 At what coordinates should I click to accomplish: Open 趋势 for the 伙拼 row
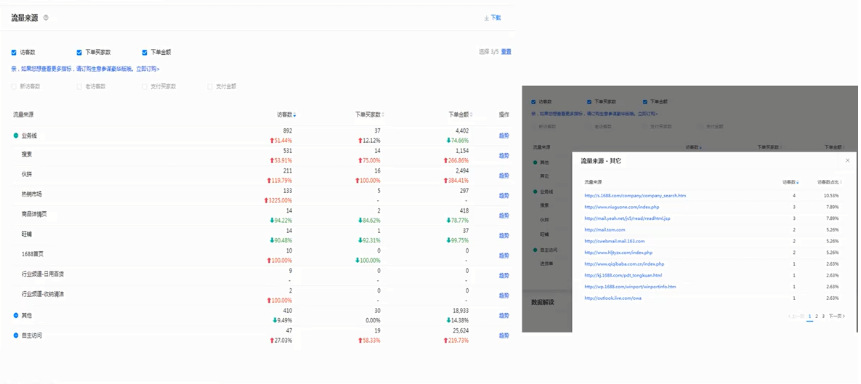coord(504,176)
